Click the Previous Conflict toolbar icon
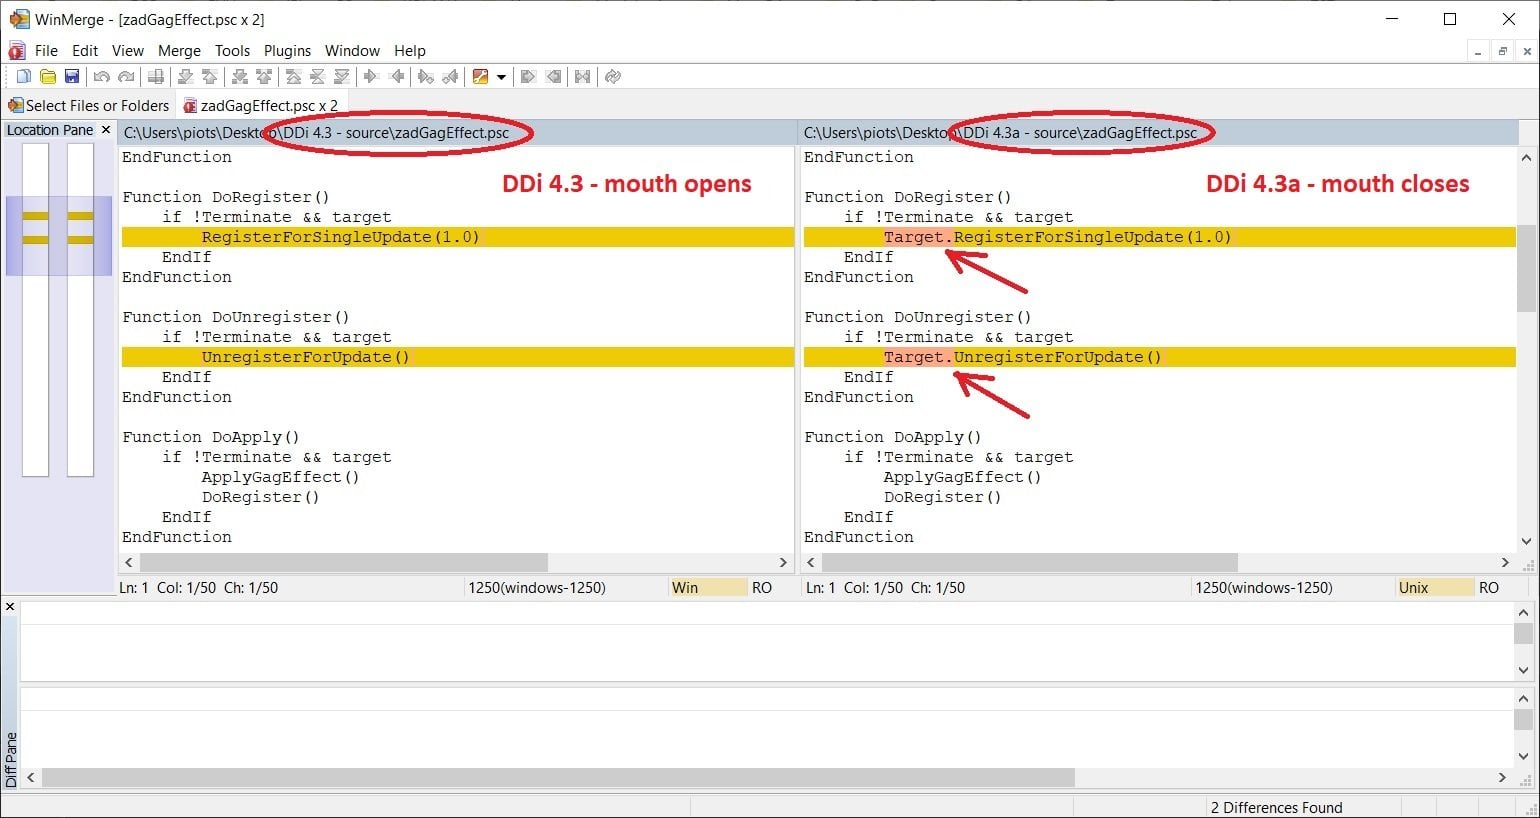The image size is (1540, 818). pyautogui.click(x=263, y=77)
